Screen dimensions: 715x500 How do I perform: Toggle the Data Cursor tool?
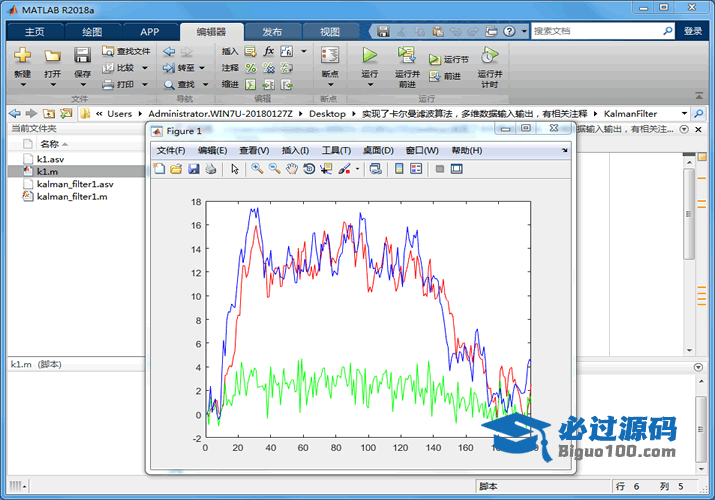coord(326,169)
